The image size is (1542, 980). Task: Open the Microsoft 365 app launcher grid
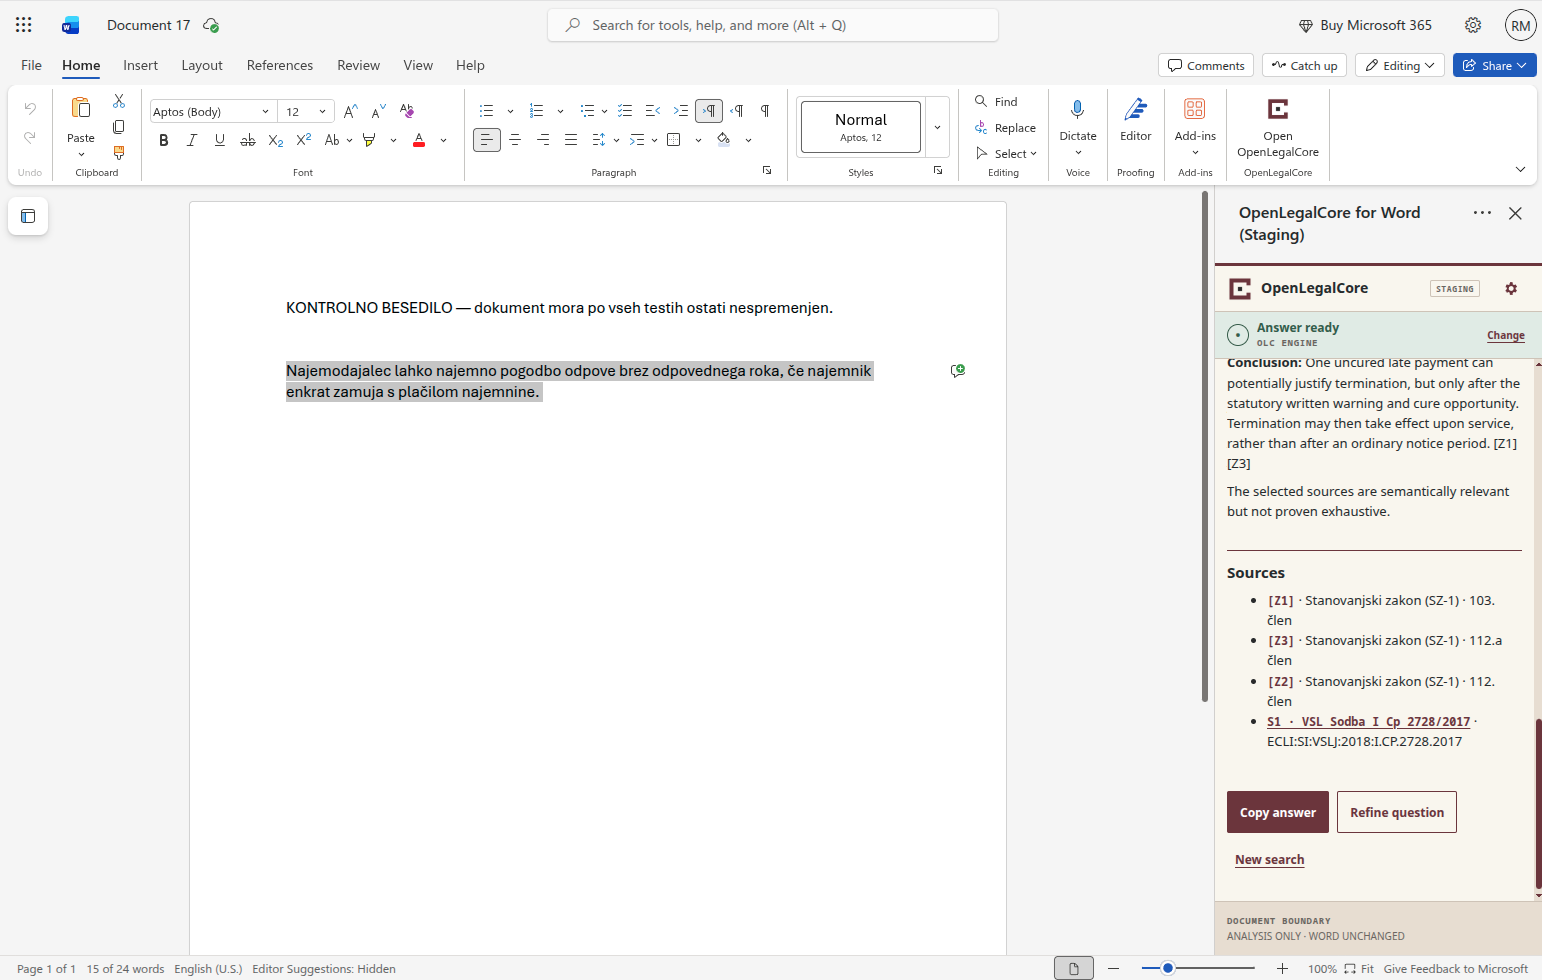pos(24,25)
